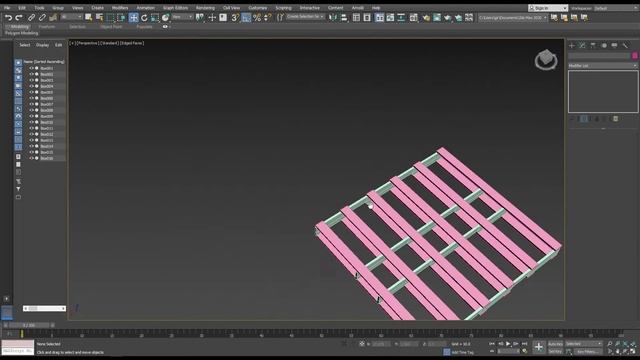Switch to the Modify command panel tab
Image resolution: width=640 pixels, height=360 pixels.
582,45
